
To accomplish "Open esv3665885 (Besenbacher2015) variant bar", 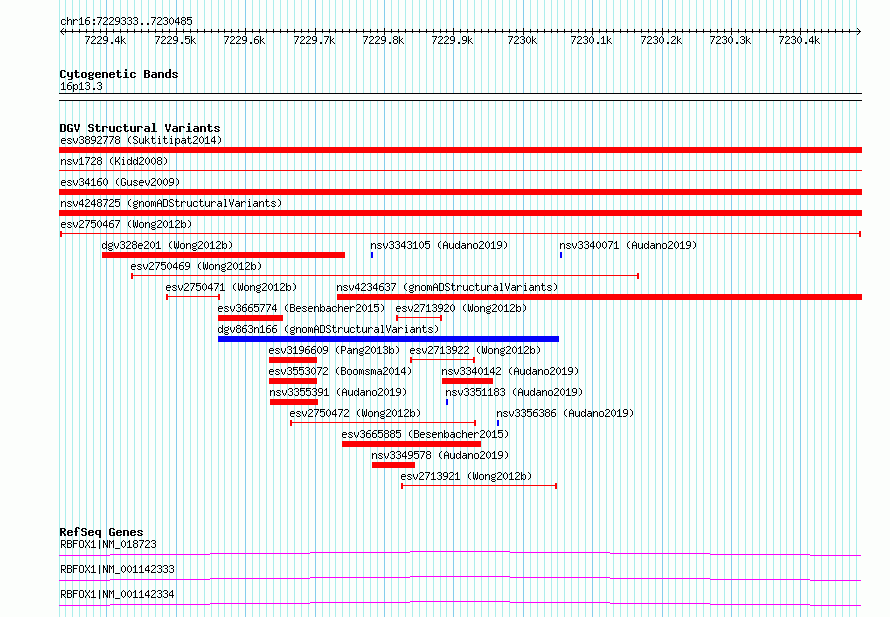I will tap(412, 444).
